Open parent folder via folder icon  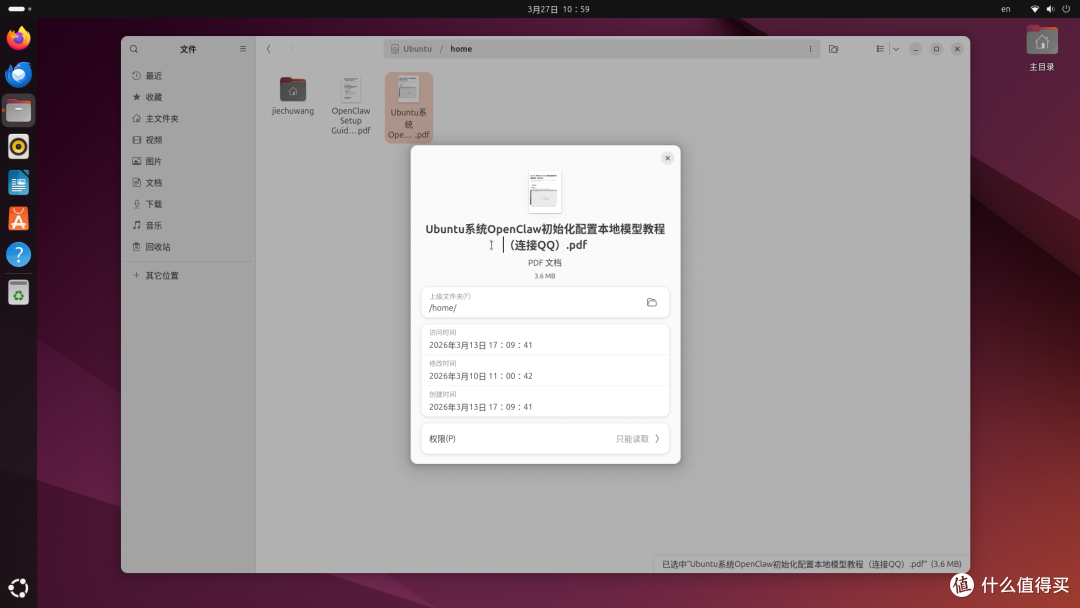coord(652,302)
